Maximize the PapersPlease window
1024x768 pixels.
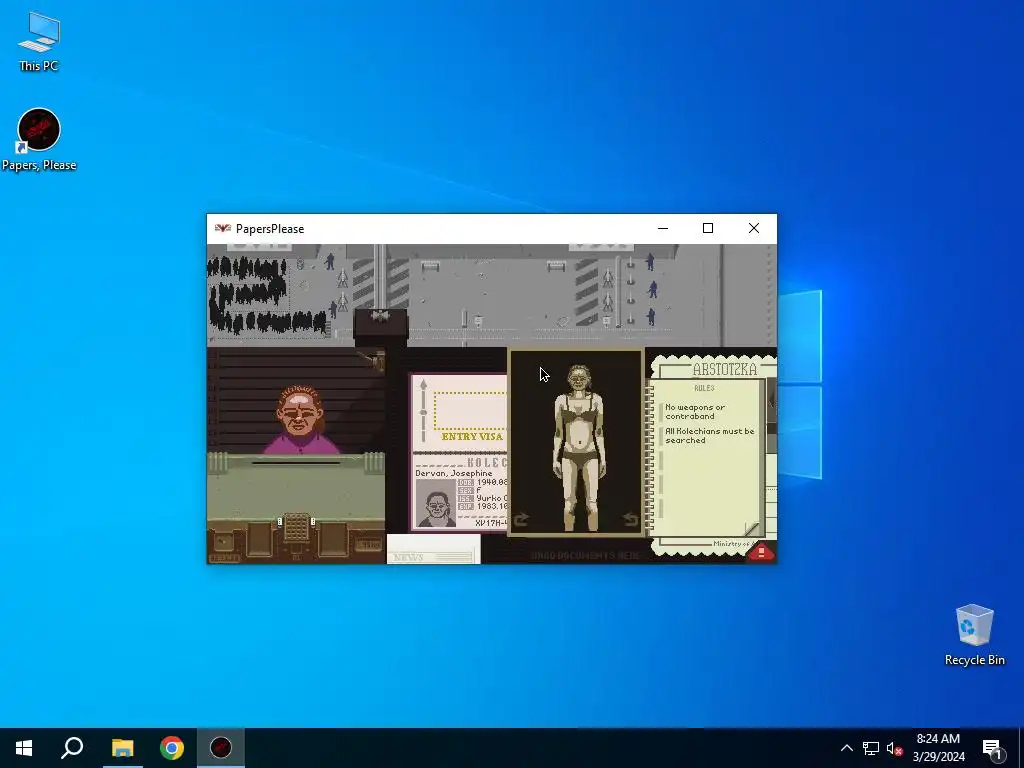[x=708, y=229]
